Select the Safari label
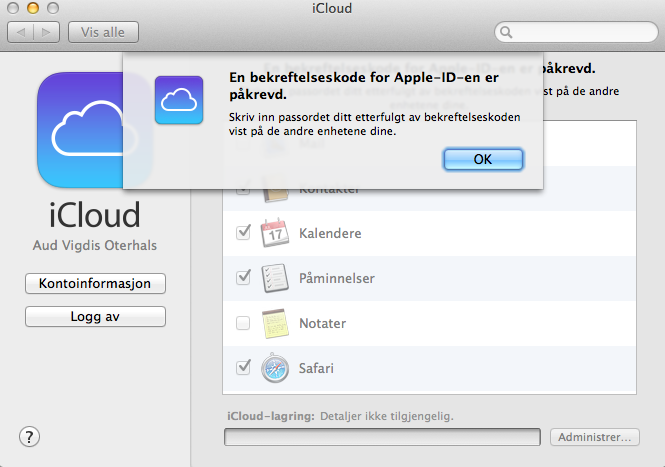Viewport: 665px width, 467px height. click(x=316, y=368)
